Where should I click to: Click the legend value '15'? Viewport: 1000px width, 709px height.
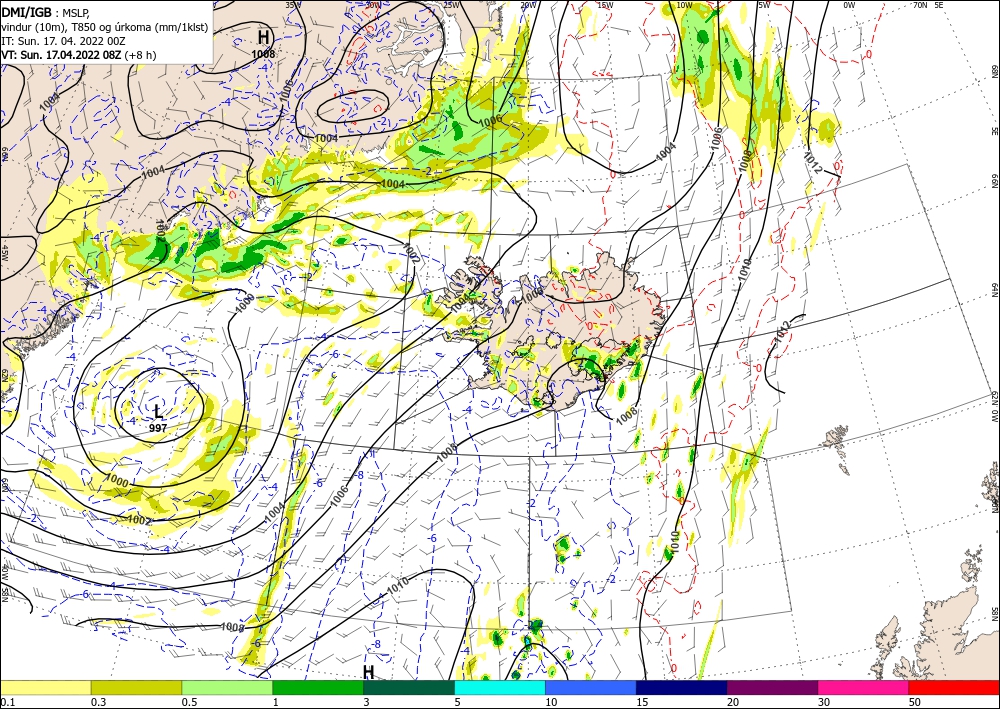[642, 702]
